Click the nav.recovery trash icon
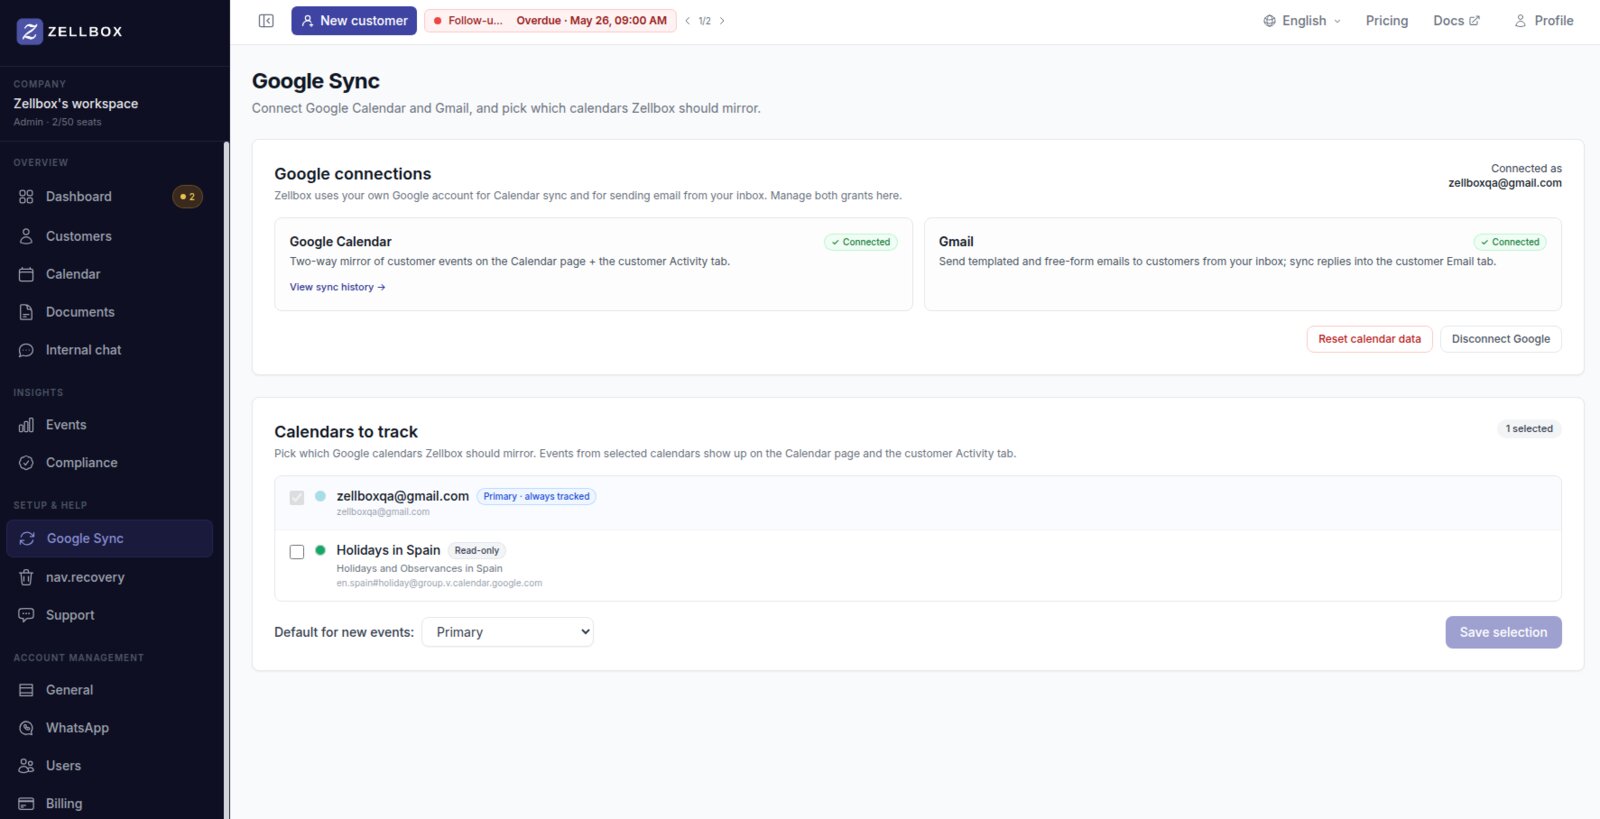The image size is (1600, 819). 26,577
